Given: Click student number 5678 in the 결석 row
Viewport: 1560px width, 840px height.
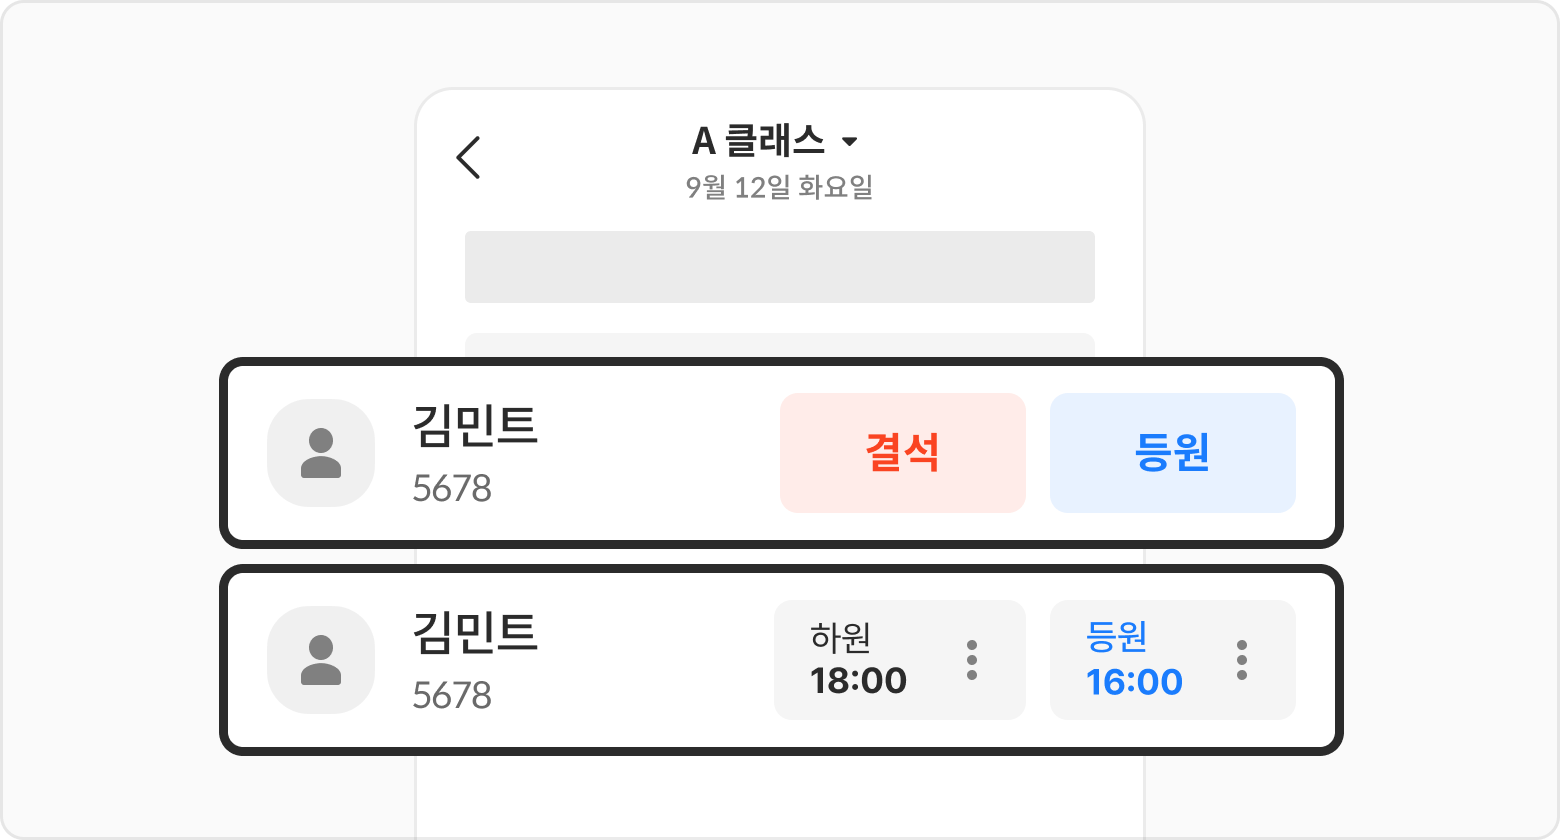Looking at the screenshot, I should 452,489.
